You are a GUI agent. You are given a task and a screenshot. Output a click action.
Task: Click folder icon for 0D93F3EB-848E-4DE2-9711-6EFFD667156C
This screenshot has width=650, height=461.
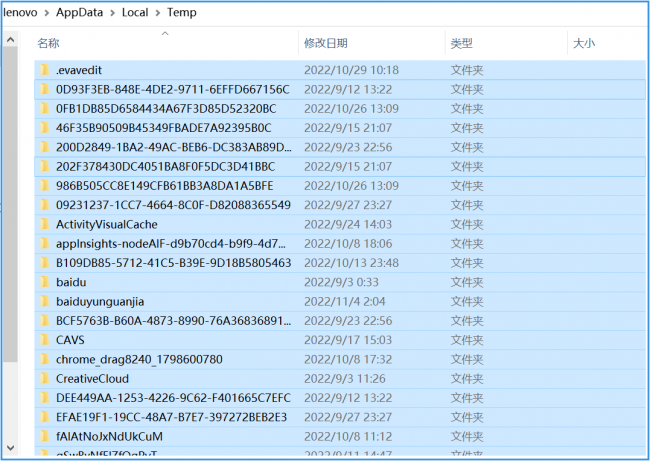pos(45,89)
